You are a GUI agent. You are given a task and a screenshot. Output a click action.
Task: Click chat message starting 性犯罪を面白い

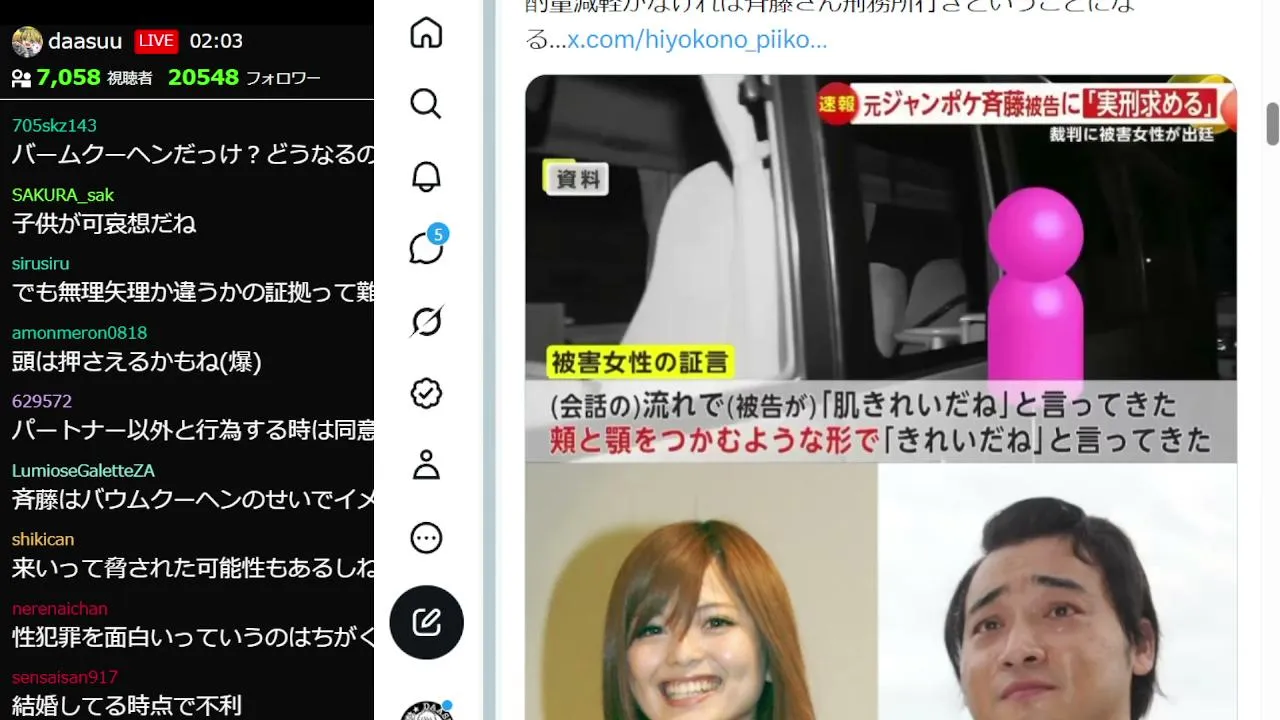coord(193,637)
